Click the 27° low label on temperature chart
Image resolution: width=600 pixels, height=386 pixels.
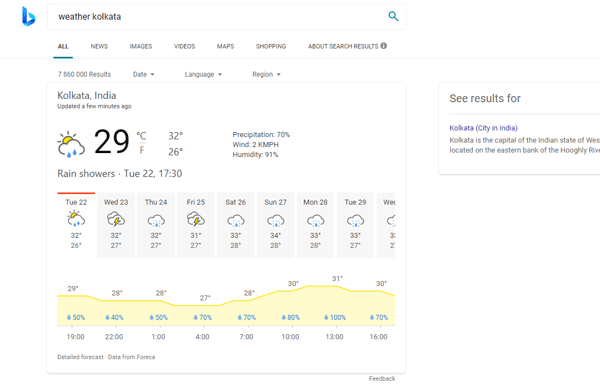(x=205, y=298)
